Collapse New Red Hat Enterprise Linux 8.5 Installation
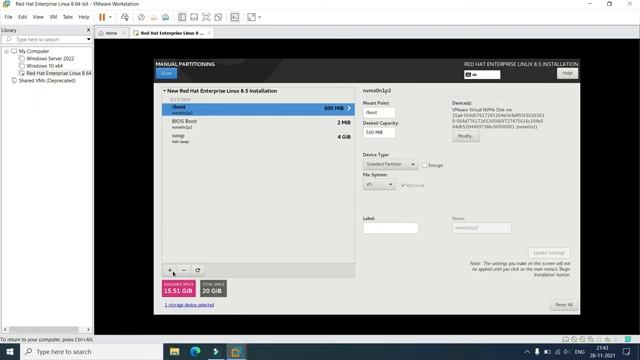 pos(165,91)
